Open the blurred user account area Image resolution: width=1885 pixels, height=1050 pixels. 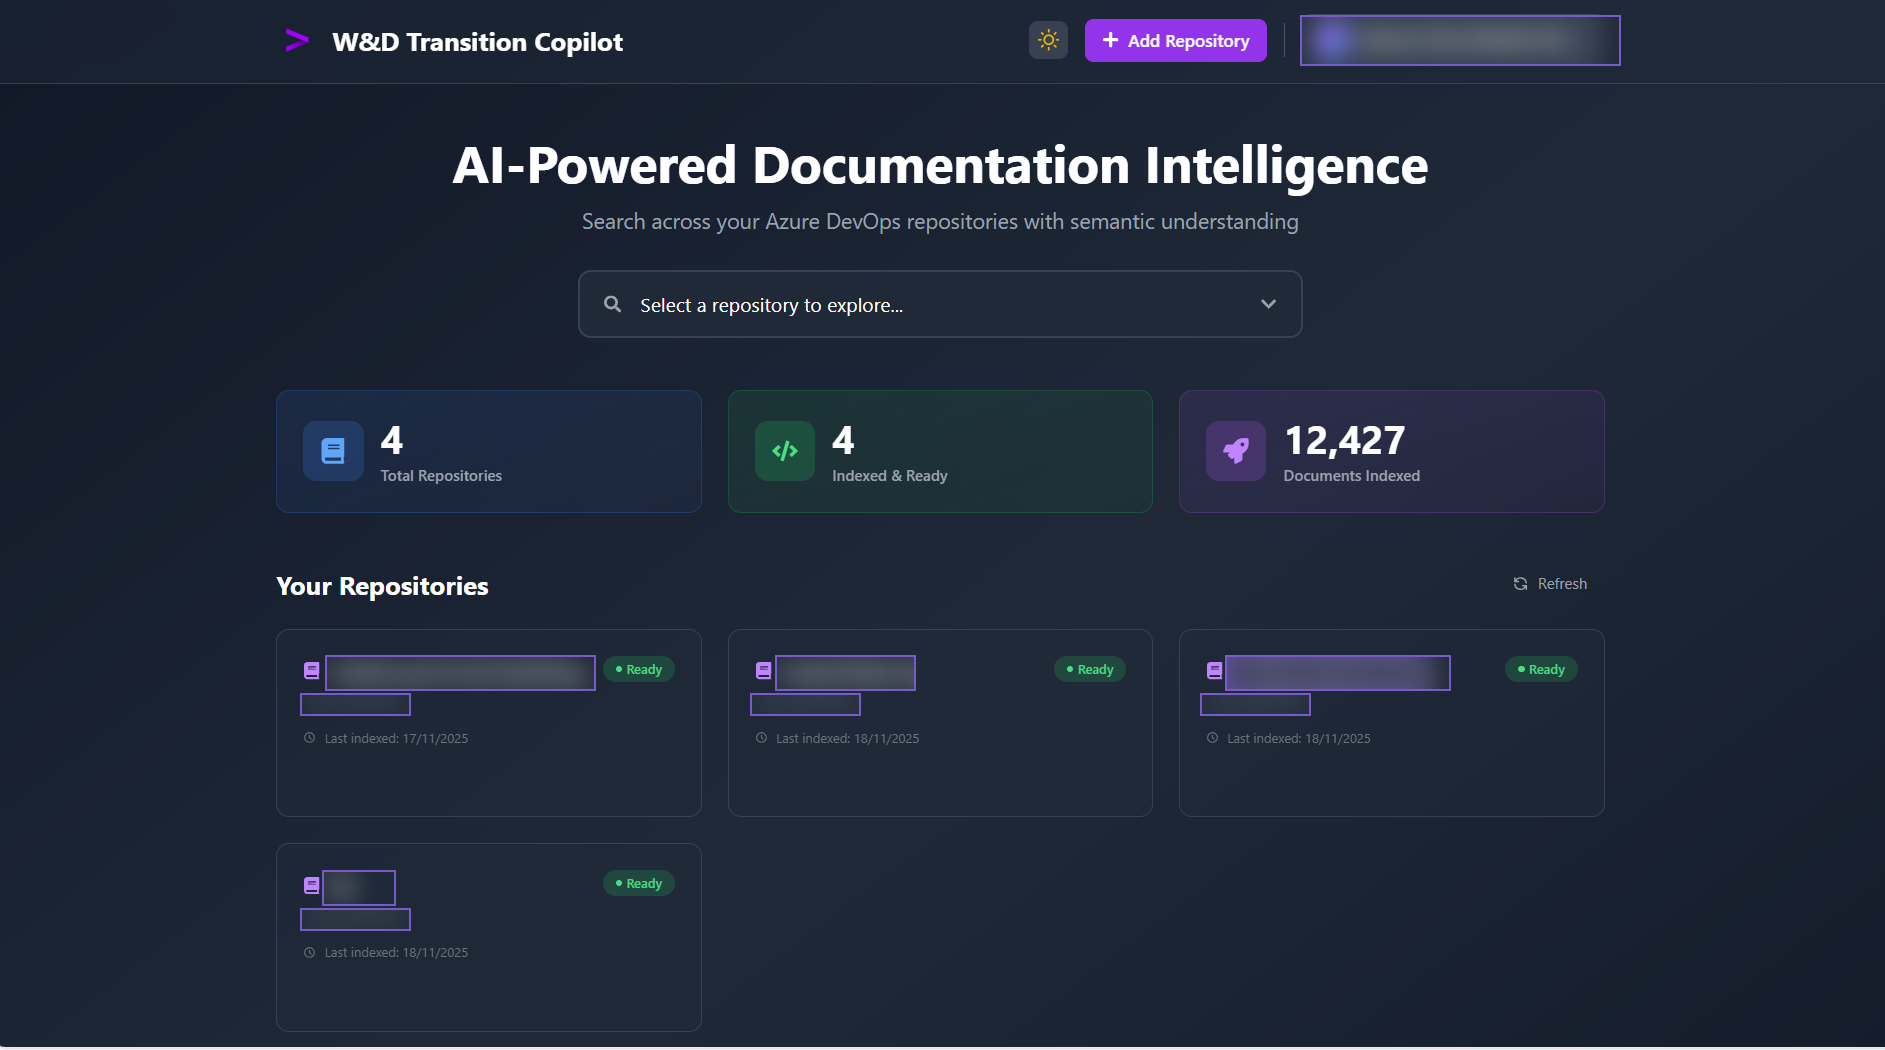pyautogui.click(x=1459, y=40)
